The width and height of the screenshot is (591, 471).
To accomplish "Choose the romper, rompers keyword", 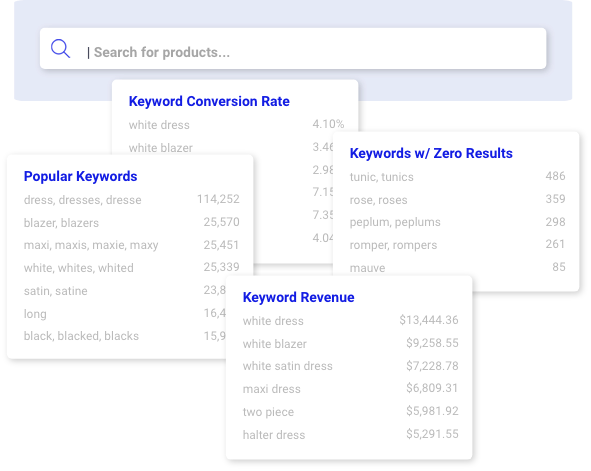I will 393,245.
